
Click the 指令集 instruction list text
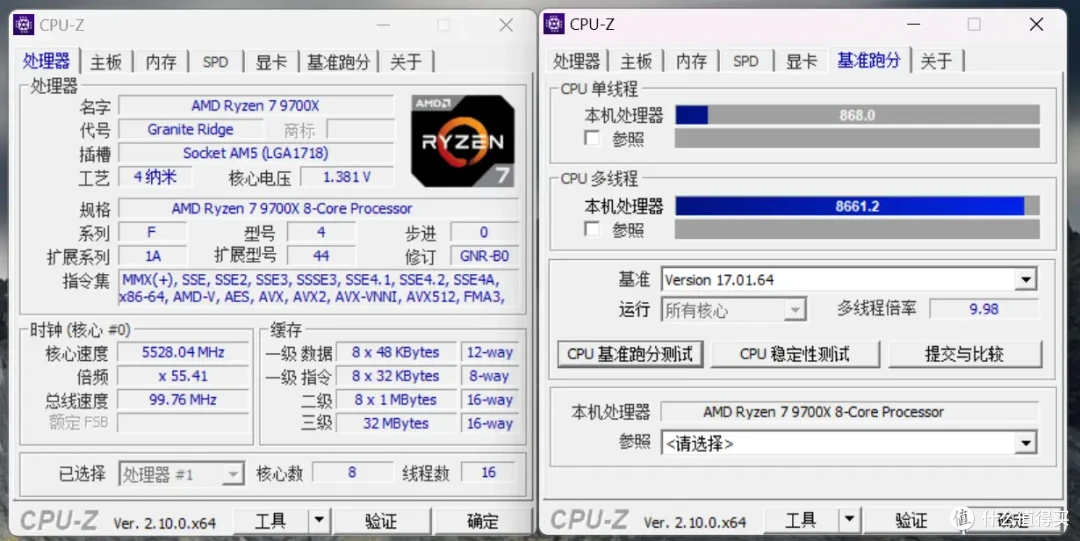[318, 288]
